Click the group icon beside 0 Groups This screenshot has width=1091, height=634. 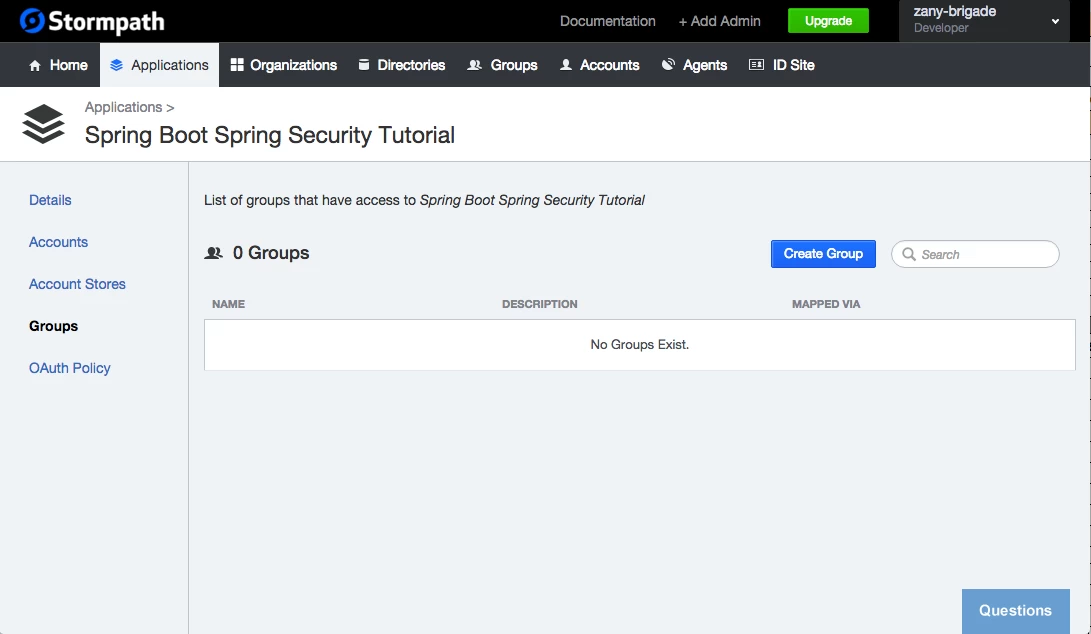[x=214, y=253]
